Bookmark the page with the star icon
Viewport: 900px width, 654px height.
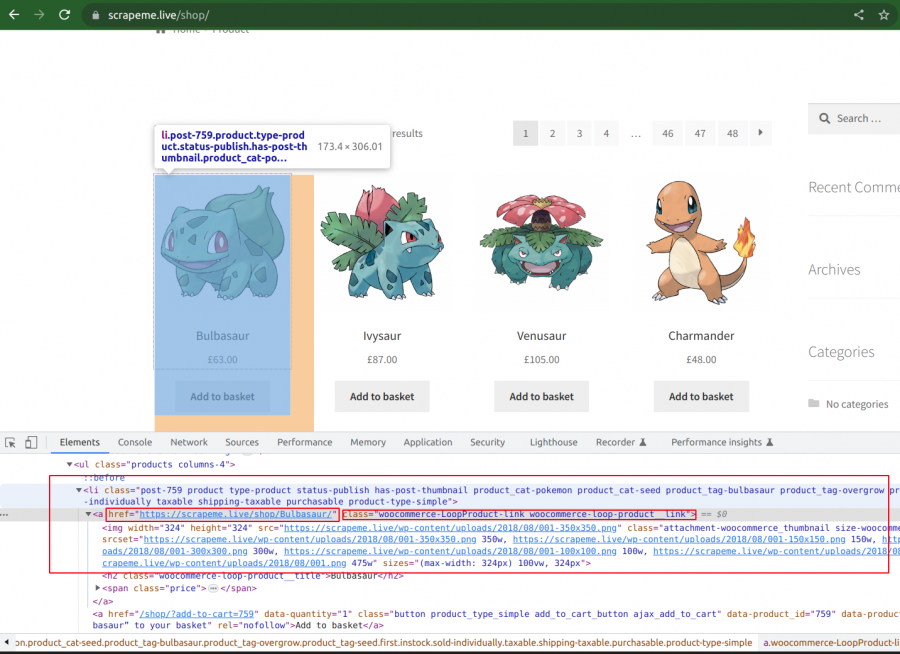click(882, 14)
